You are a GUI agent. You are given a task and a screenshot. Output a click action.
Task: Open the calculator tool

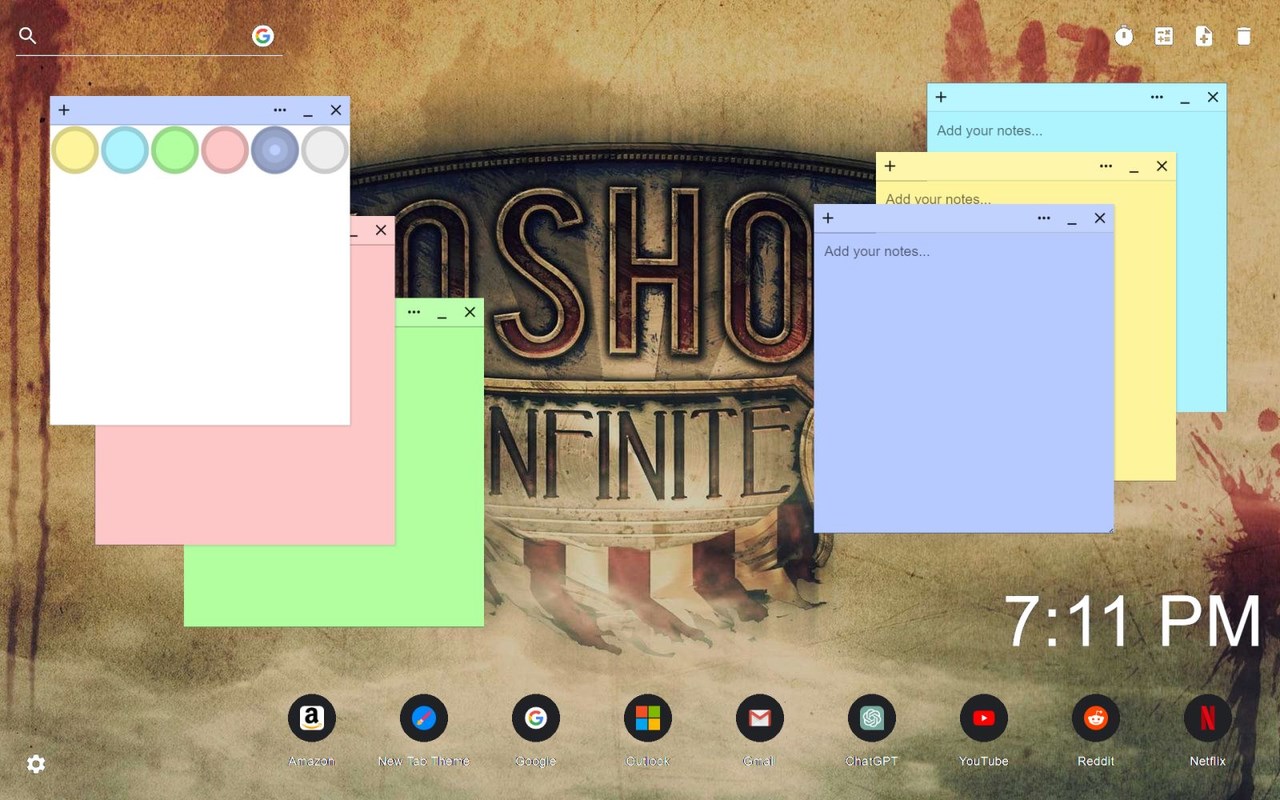tap(1164, 36)
